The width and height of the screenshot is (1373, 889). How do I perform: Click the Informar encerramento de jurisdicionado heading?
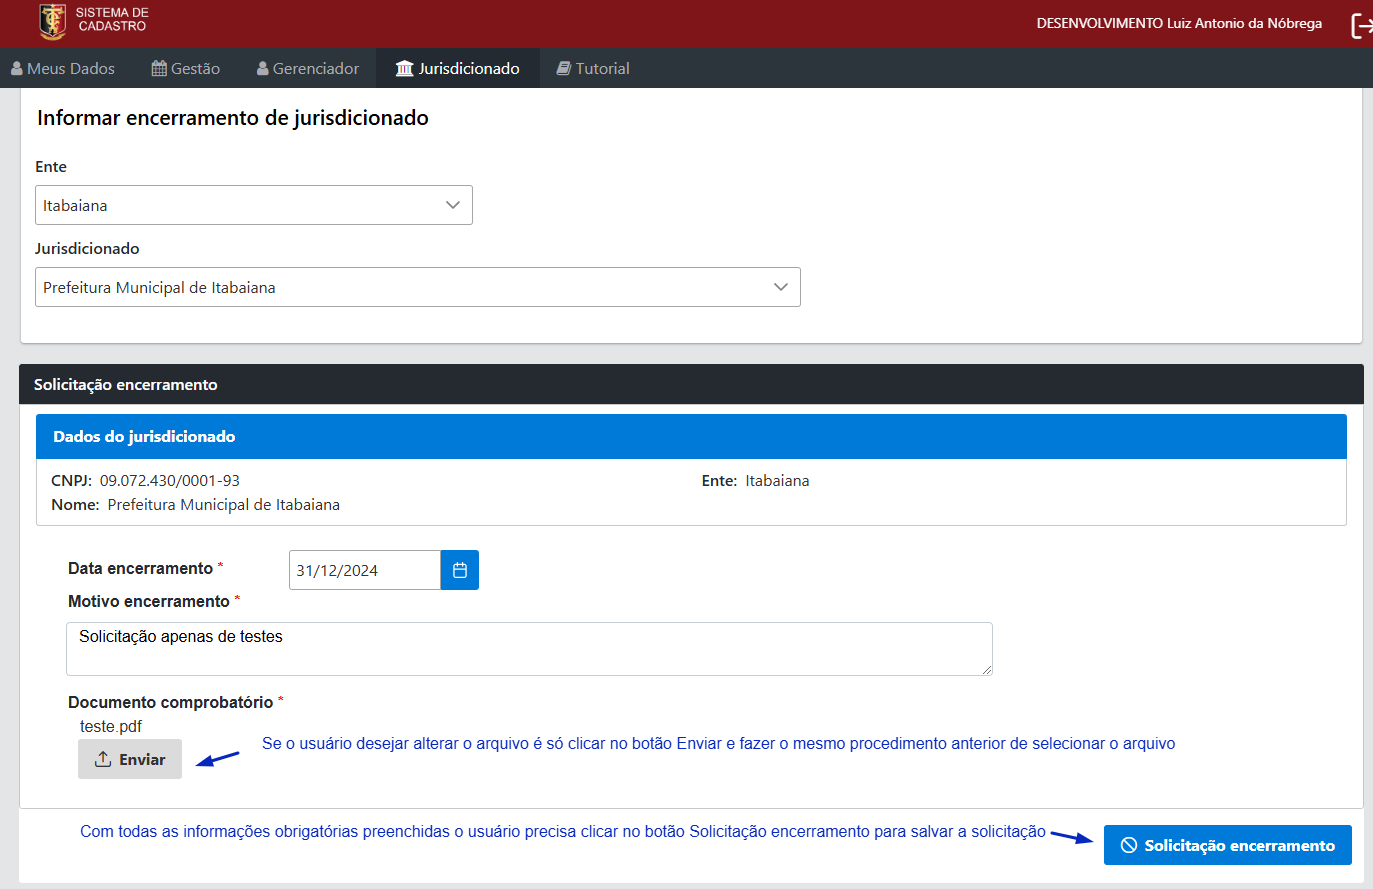click(x=233, y=118)
